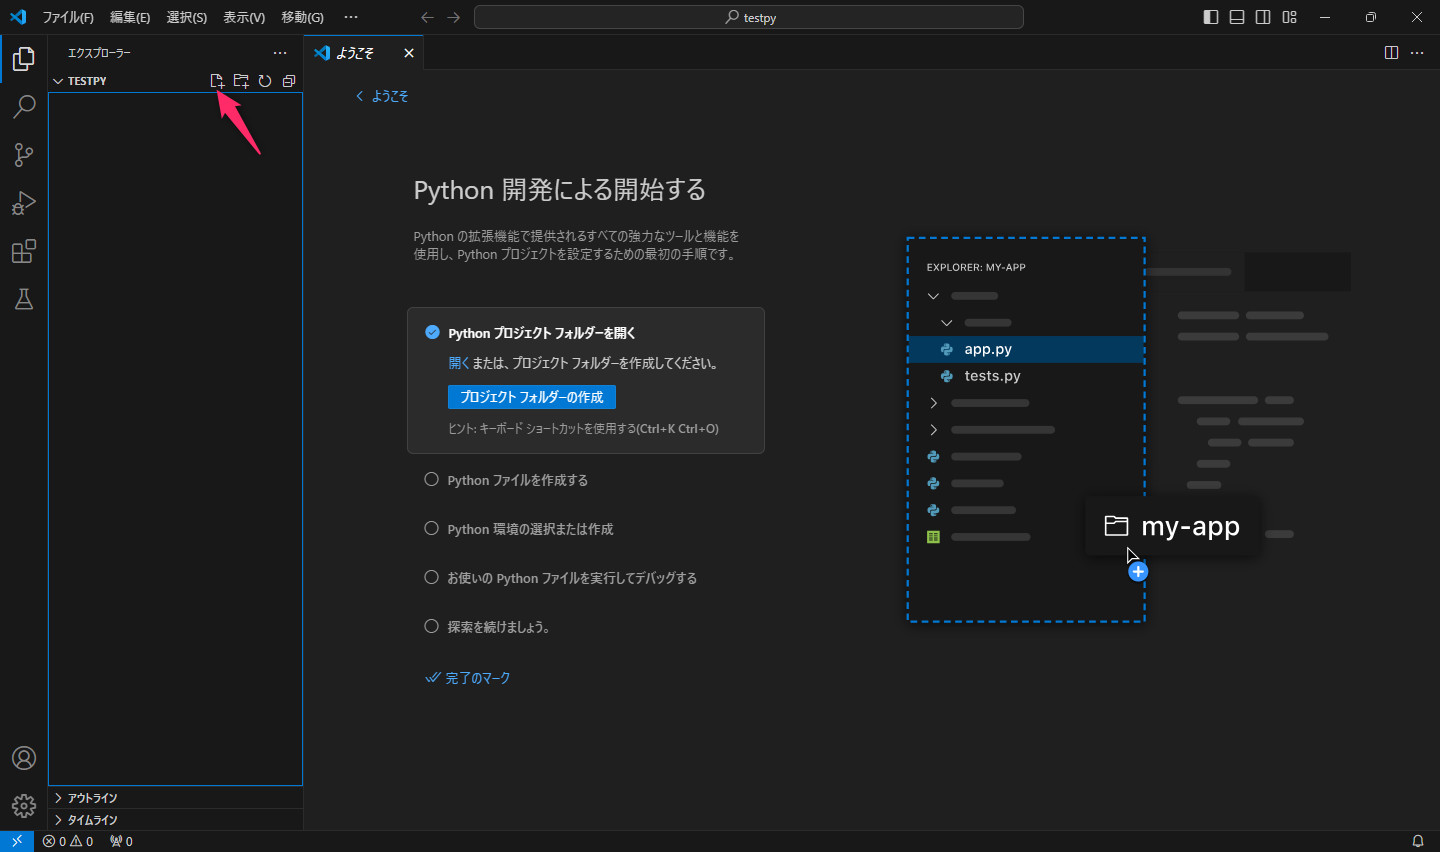Click inside the testpy search box
This screenshot has height=852, width=1440.
pos(750,17)
